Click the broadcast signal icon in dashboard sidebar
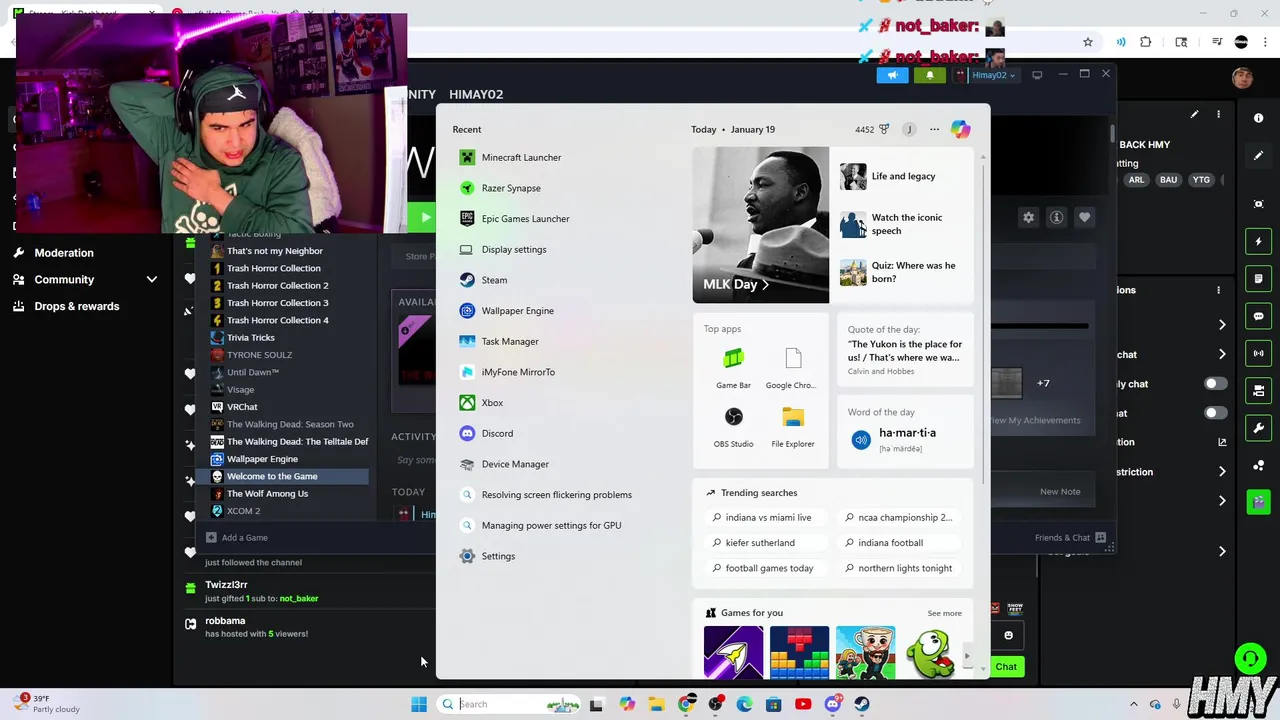Screen dimensions: 1280x720 [1258, 353]
